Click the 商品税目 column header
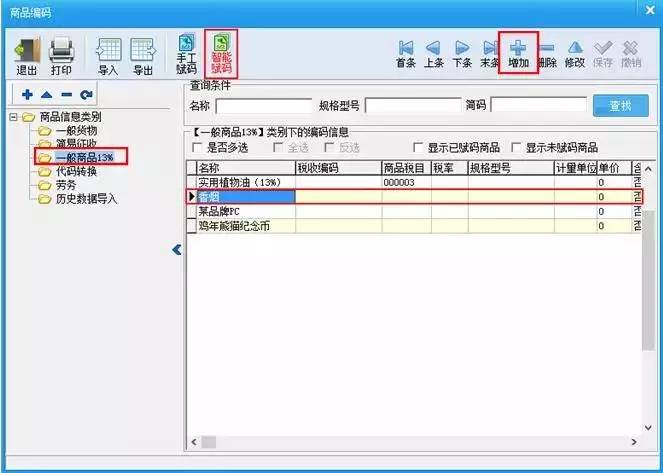The height and width of the screenshot is (473, 663). pos(406,168)
